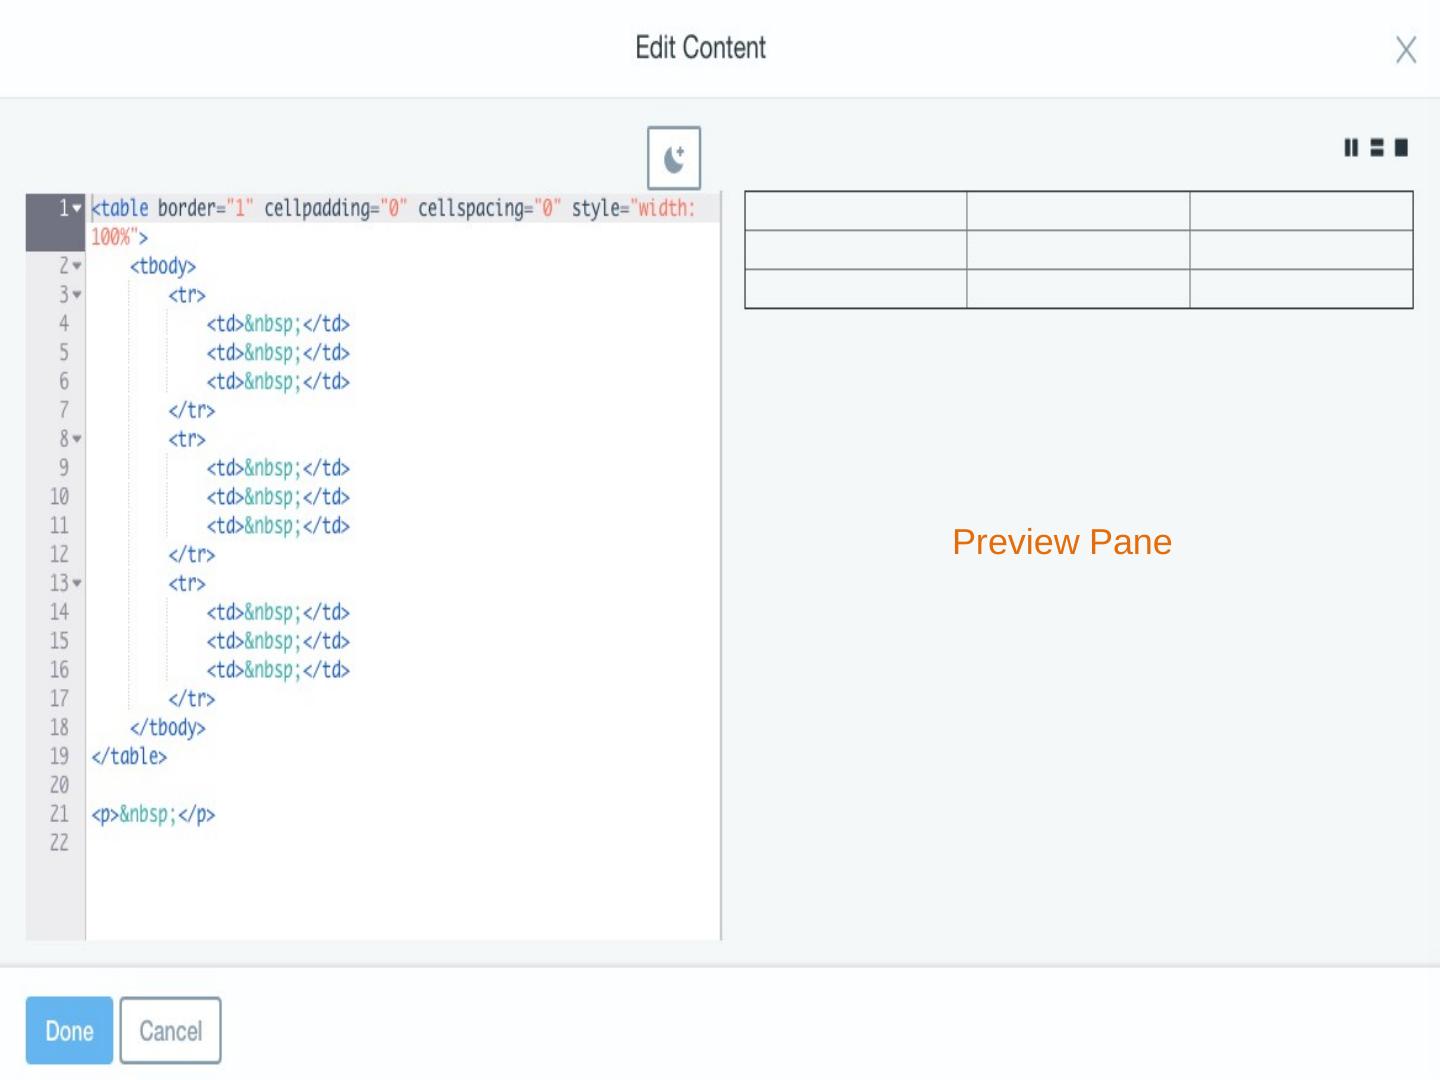The width and height of the screenshot is (1440, 1080).
Task: Cancel the content edits
Action: tap(170, 1030)
